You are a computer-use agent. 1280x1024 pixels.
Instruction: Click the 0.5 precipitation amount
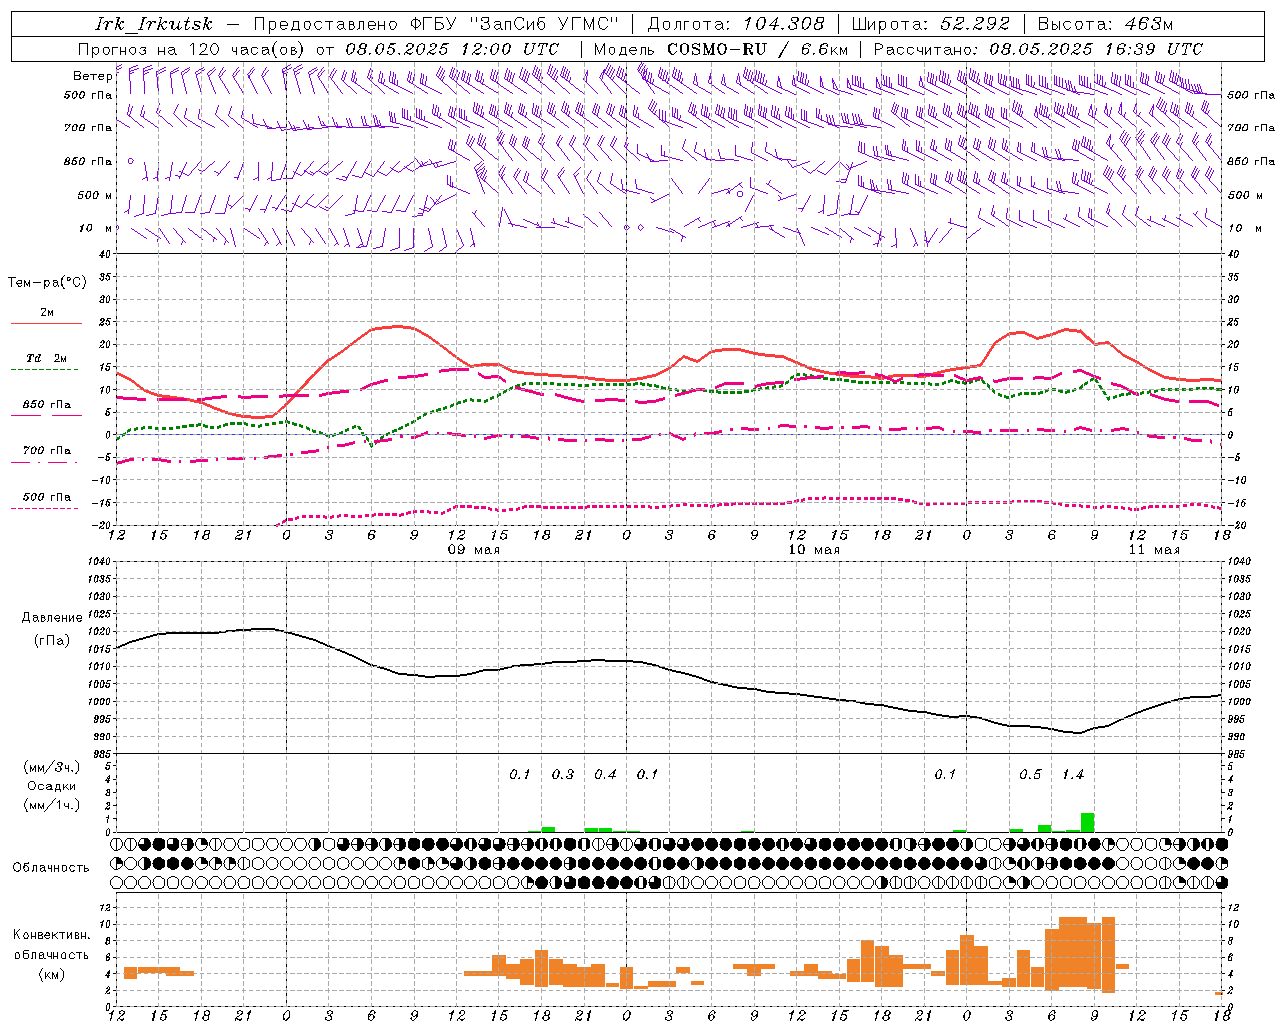pos(1030,775)
